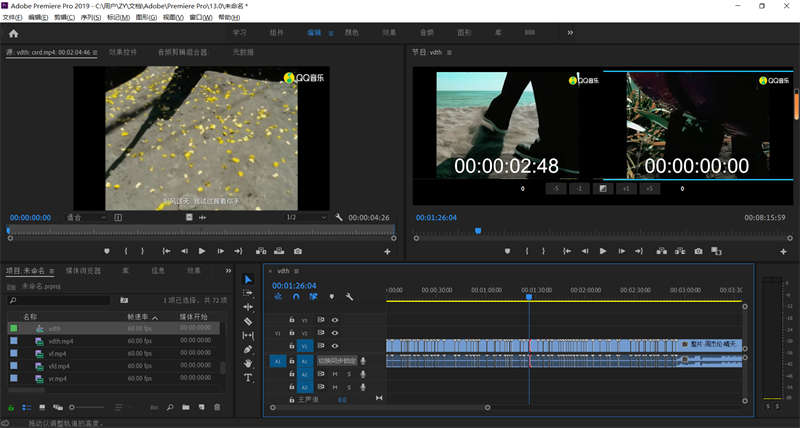This screenshot has width=800, height=428.
Task: Open the 1/2 playback resolution dropdown
Action: (x=305, y=217)
